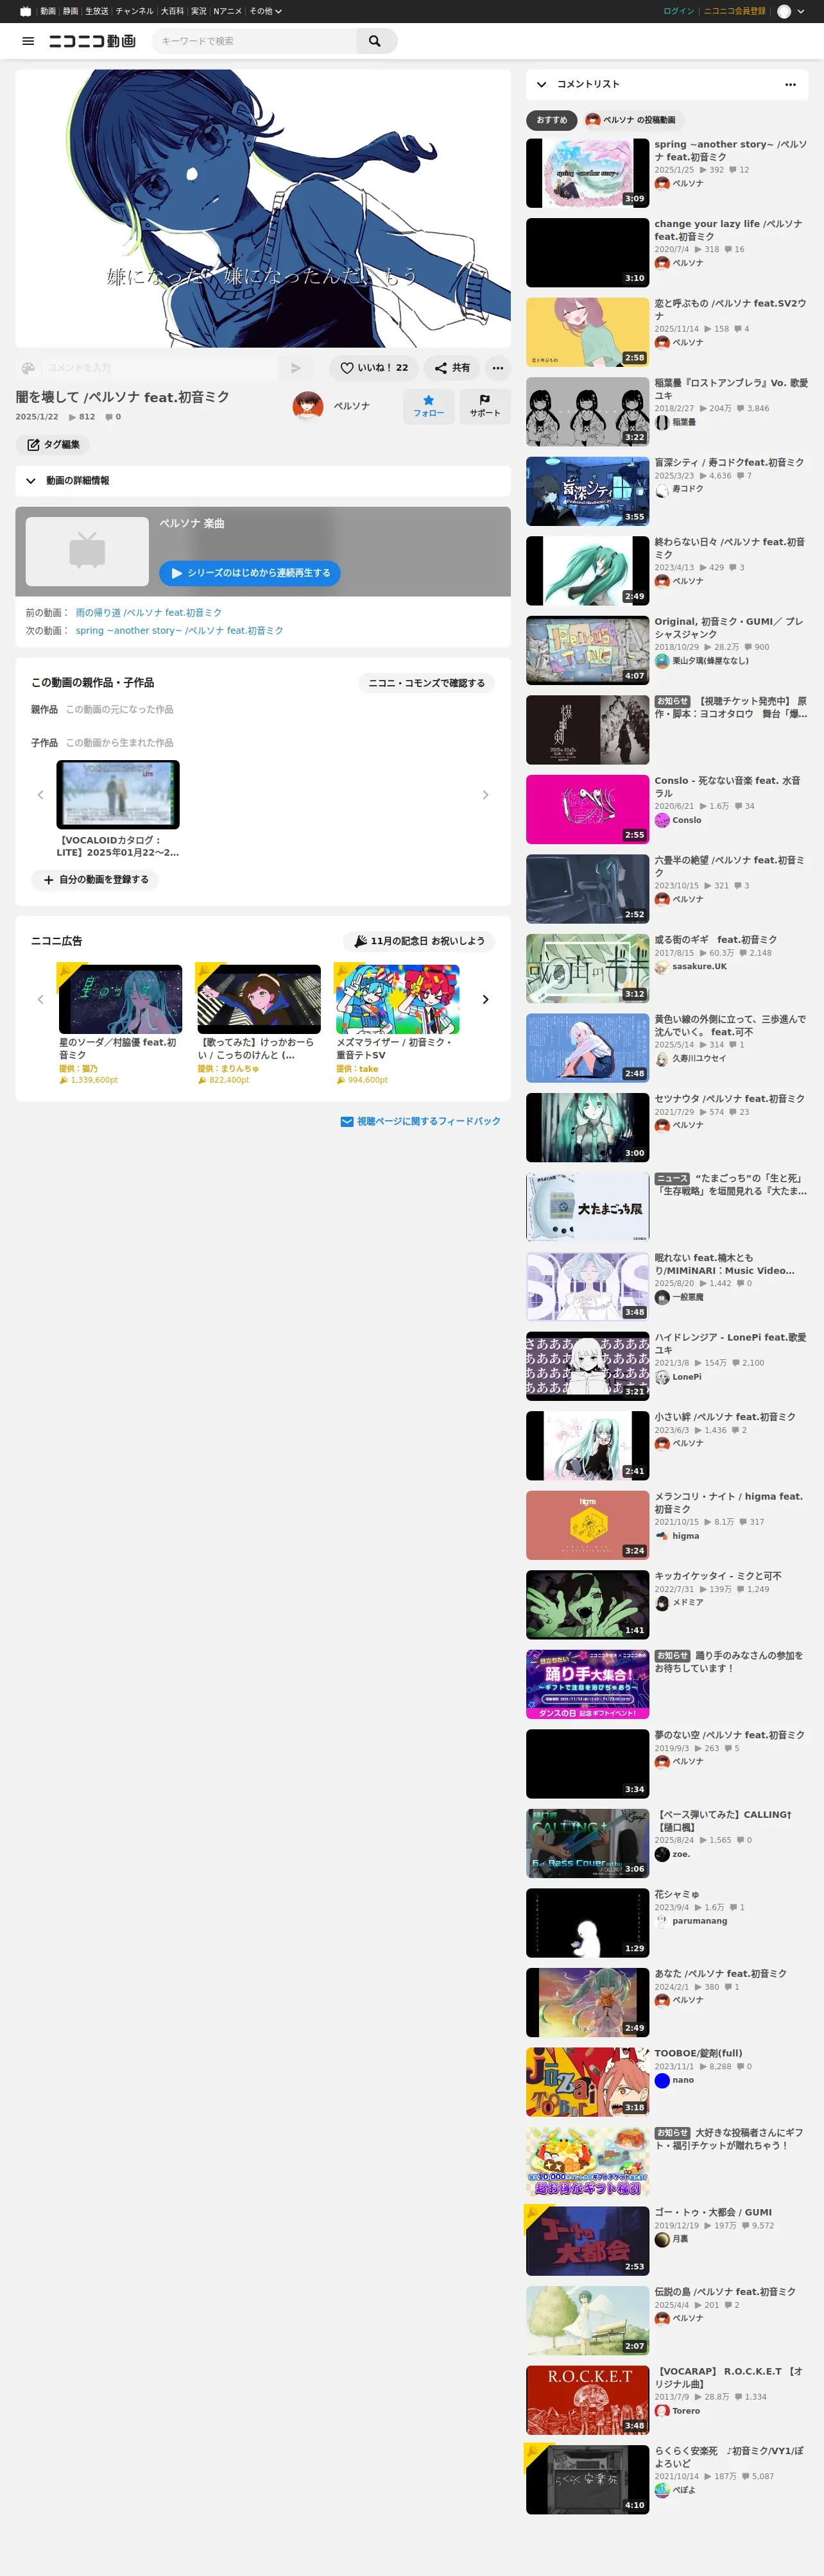Open Conslo - 死なない音楽 video thumbnail
The width and height of the screenshot is (824, 2576).
click(588, 809)
